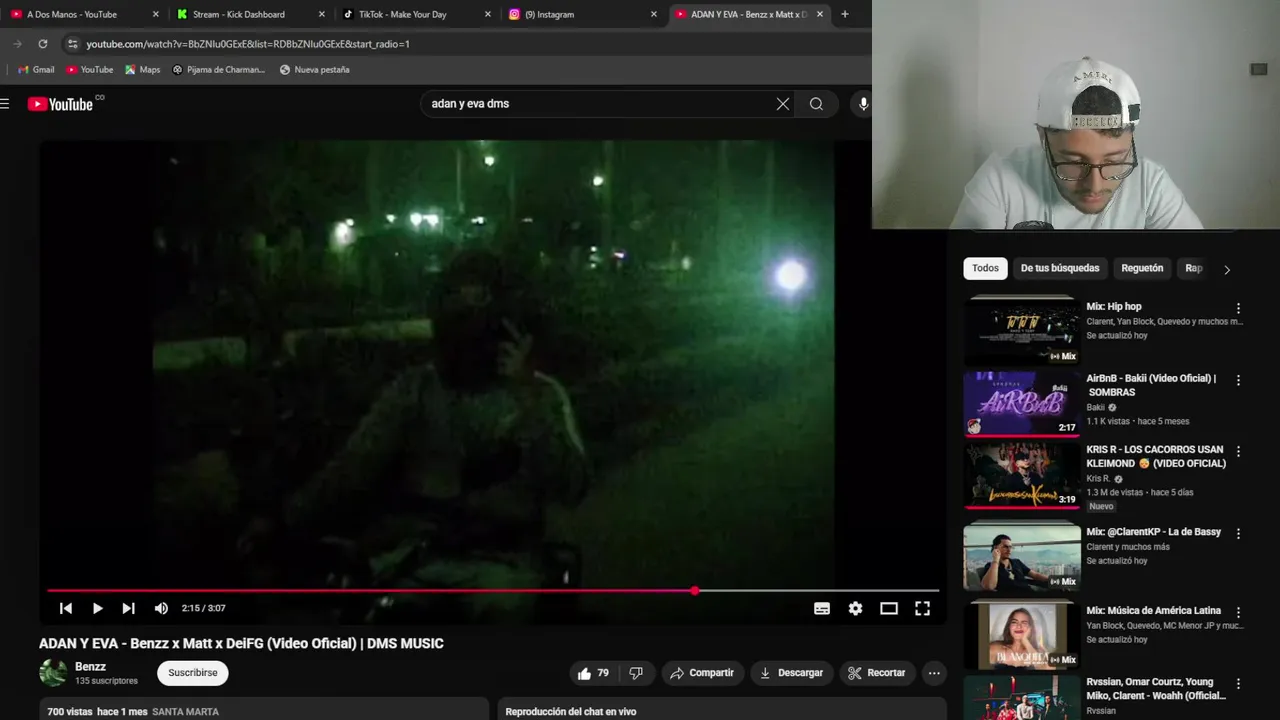Open options for Mix: @ClarentKP

coord(1238,534)
